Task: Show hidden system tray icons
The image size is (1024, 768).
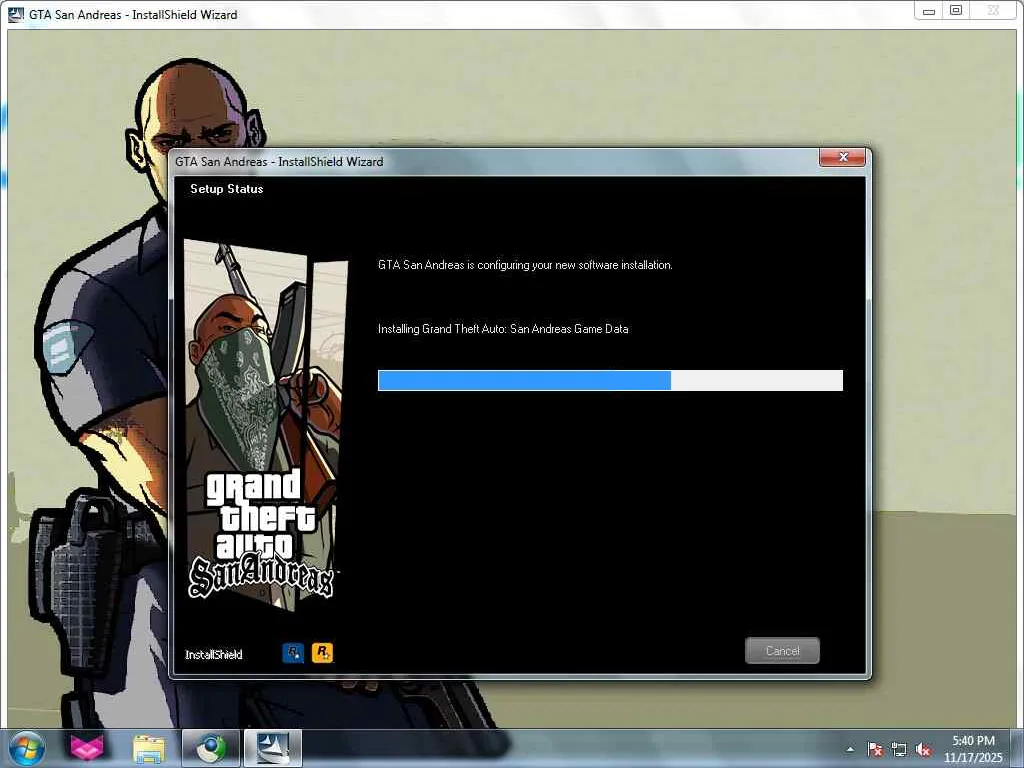Action: coord(850,750)
